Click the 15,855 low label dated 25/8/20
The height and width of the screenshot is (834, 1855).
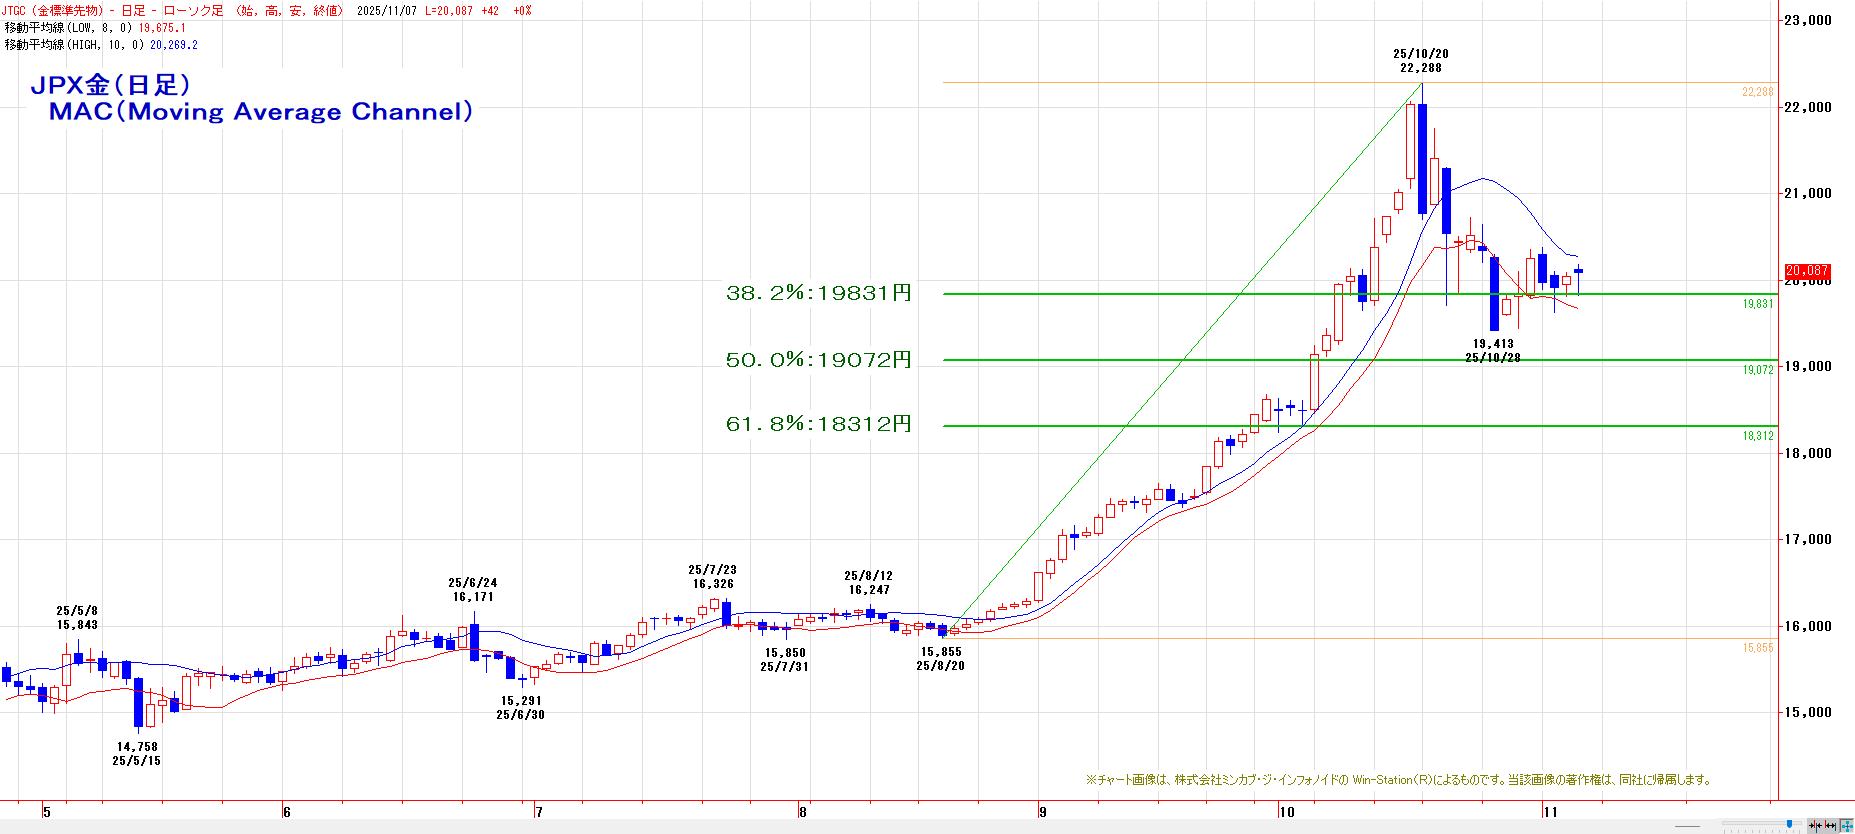[940, 659]
